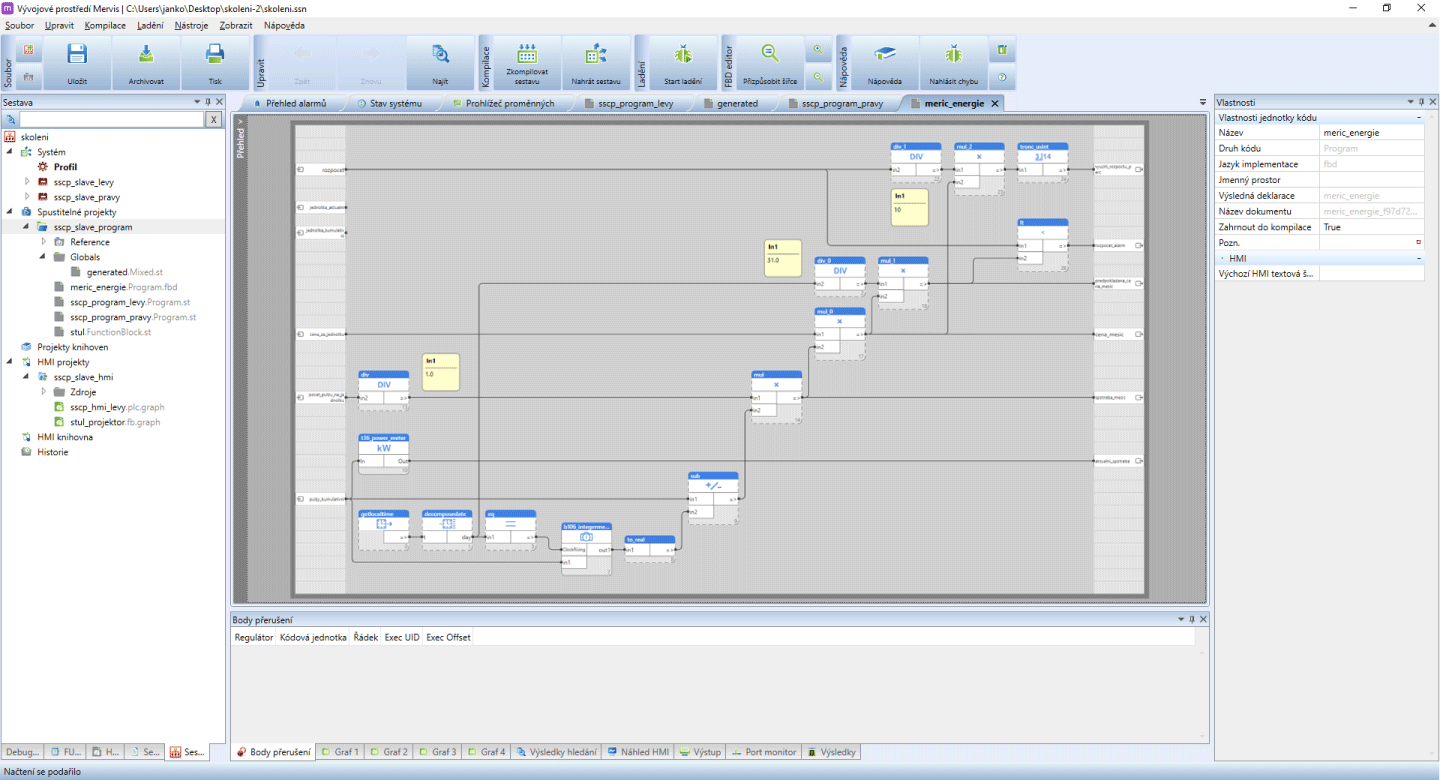Click the Archivovat toolbar icon
This screenshot has height=780, width=1440.
pyautogui.click(x=146, y=56)
